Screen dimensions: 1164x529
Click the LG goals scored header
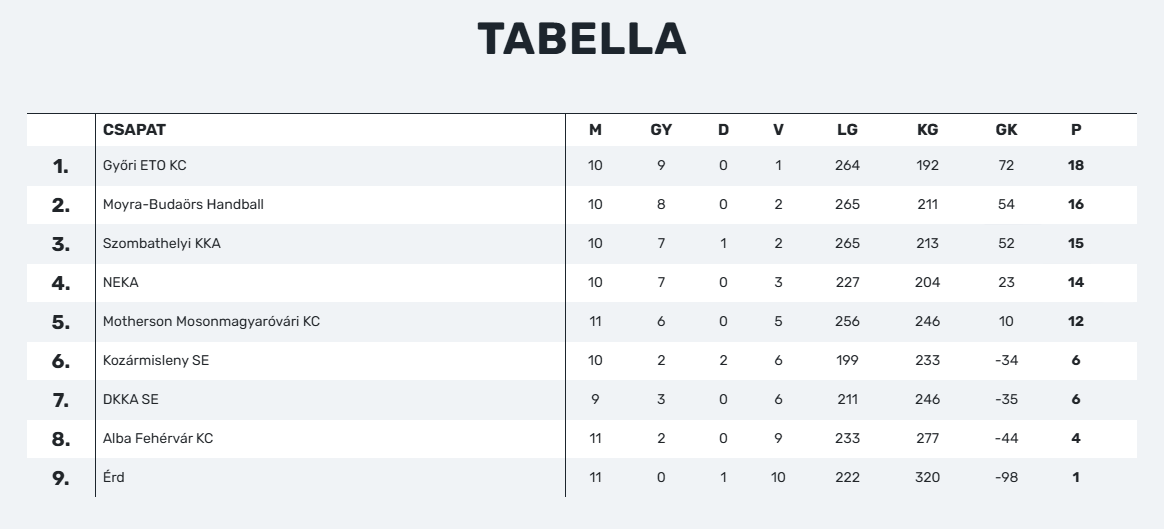pyautogui.click(x=847, y=130)
